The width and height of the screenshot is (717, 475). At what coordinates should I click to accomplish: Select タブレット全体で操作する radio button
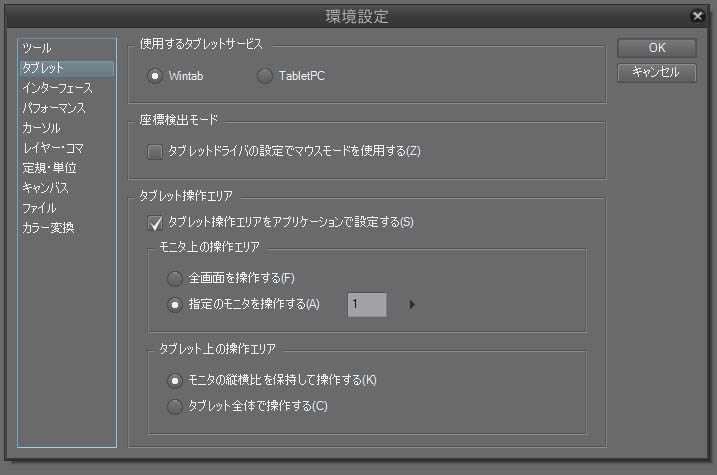pos(175,406)
